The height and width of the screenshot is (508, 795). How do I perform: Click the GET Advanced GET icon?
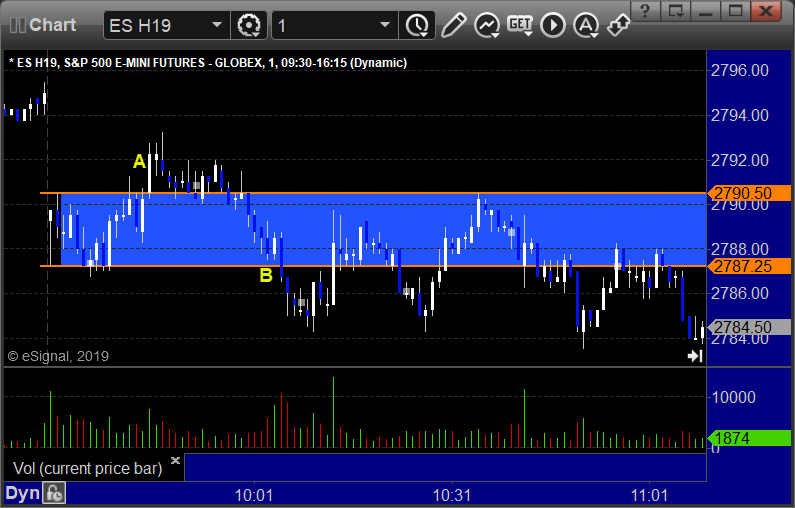click(x=520, y=24)
